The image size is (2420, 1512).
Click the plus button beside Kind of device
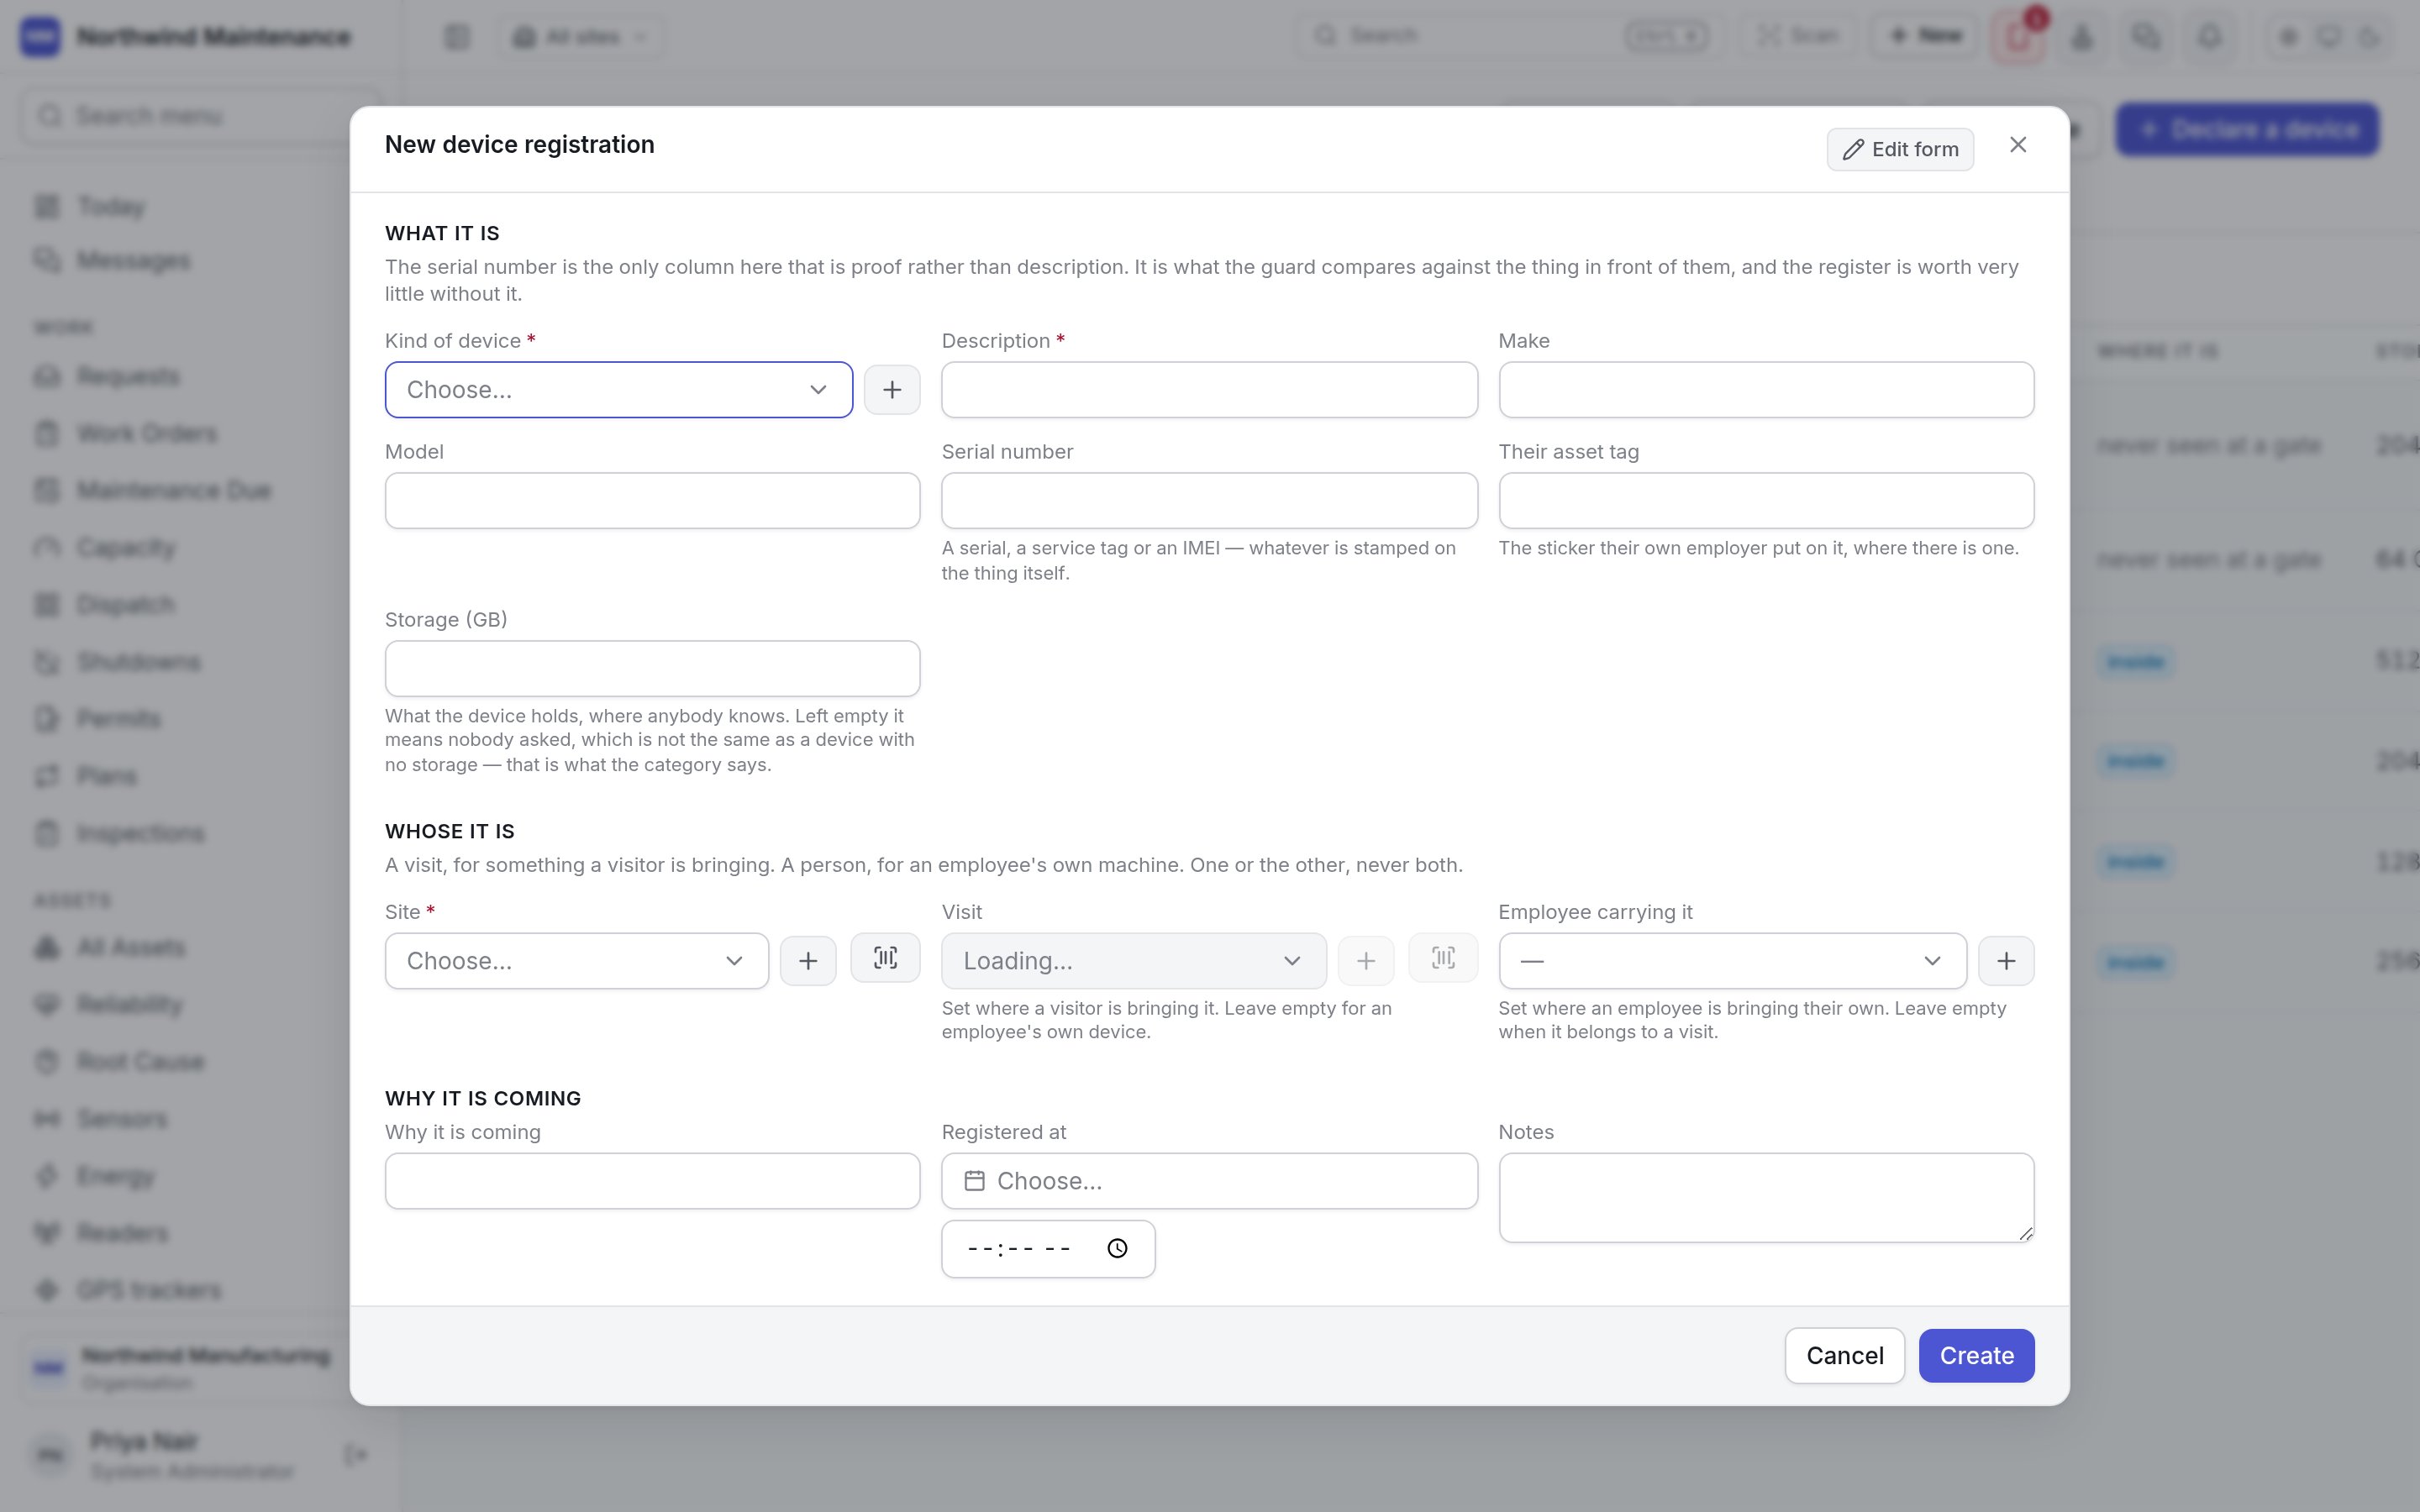[x=892, y=390]
